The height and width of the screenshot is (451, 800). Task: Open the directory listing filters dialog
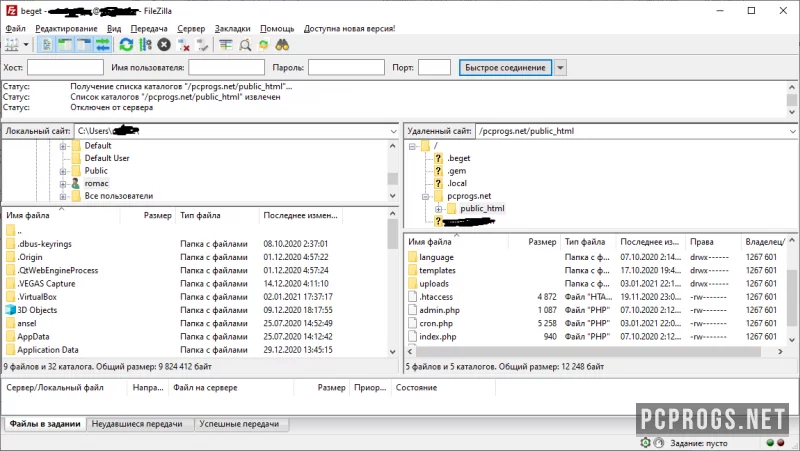tap(226, 45)
